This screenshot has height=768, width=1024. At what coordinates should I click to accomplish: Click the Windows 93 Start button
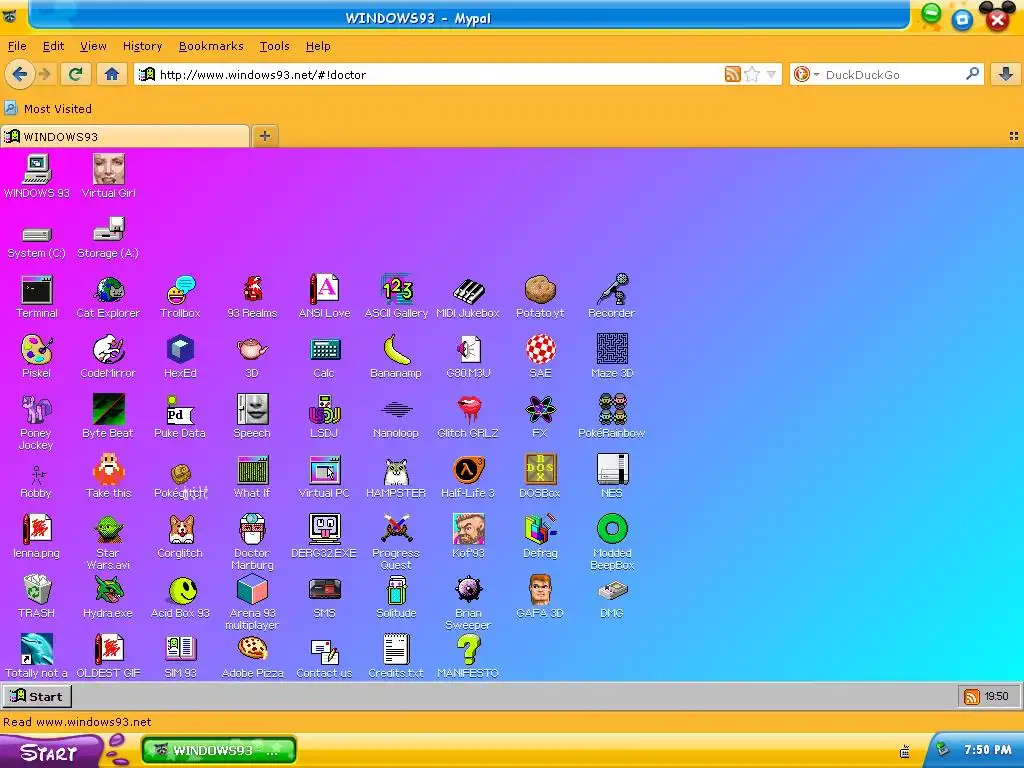coord(37,696)
